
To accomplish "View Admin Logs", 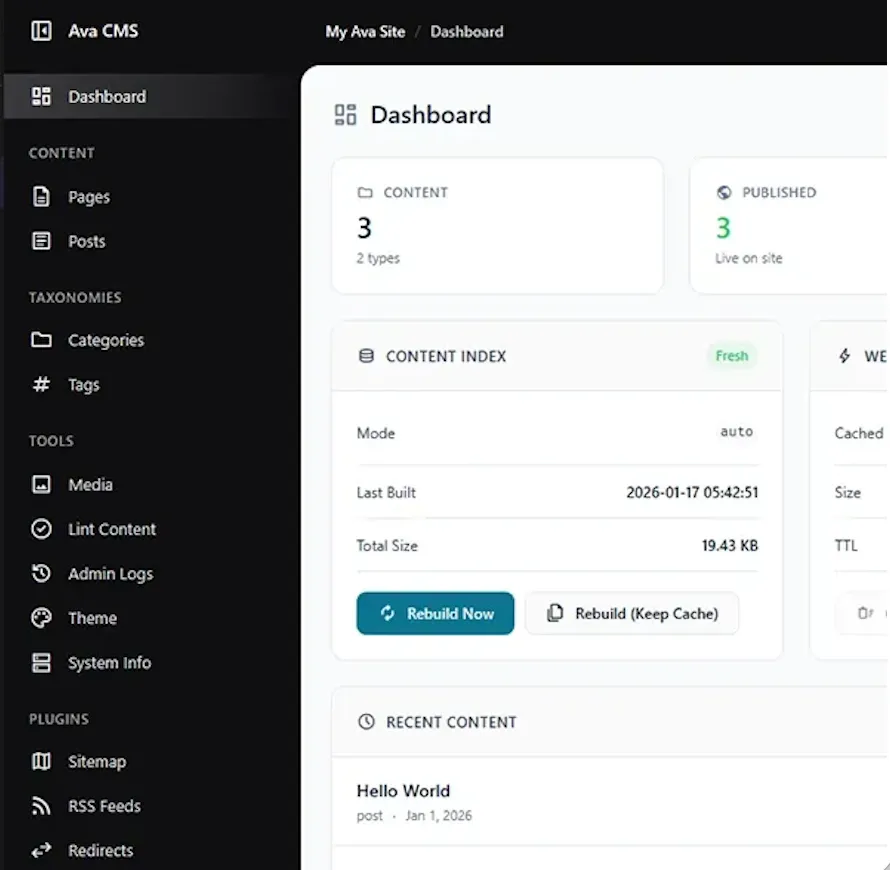I will pyautogui.click(x=150, y=573).
